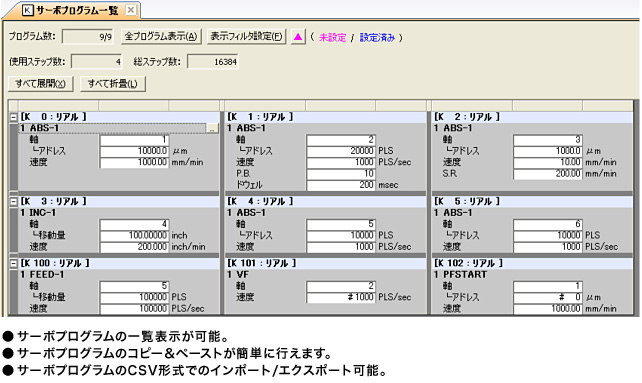Viewport: 642px width, 383px height.
Task: Close the サーボプログラム一覧 tab
Action: [x=131, y=10]
